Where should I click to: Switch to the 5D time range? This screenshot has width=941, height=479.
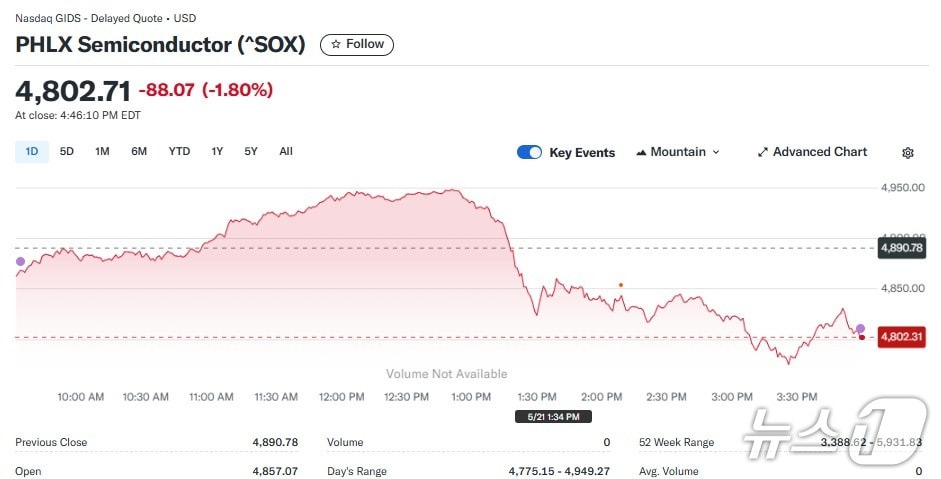[x=67, y=152]
